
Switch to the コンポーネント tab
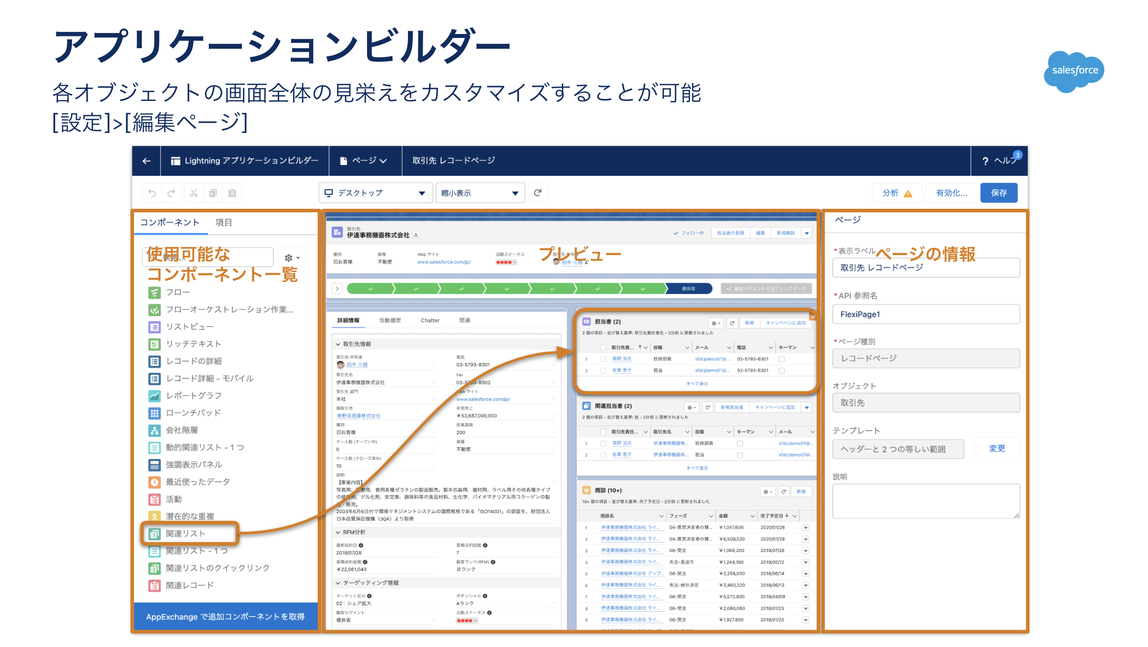(169, 222)
